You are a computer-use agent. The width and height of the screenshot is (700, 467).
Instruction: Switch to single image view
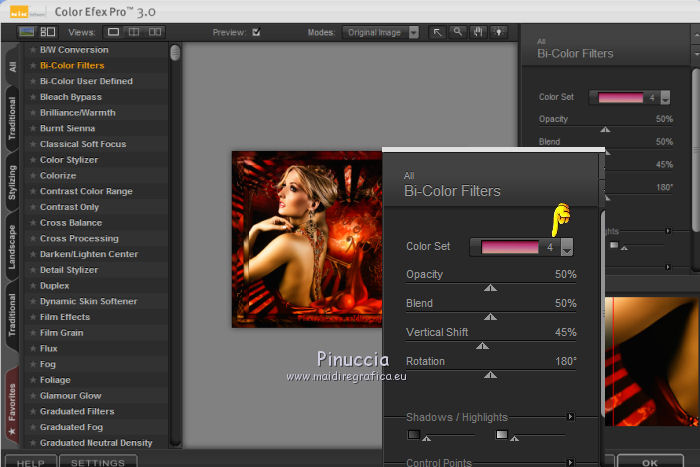click(113, 32)
